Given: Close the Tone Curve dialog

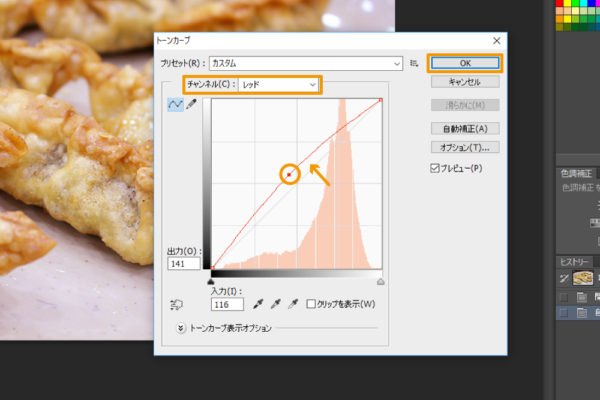Looking at the screenshot, I should tap(496, 40).
